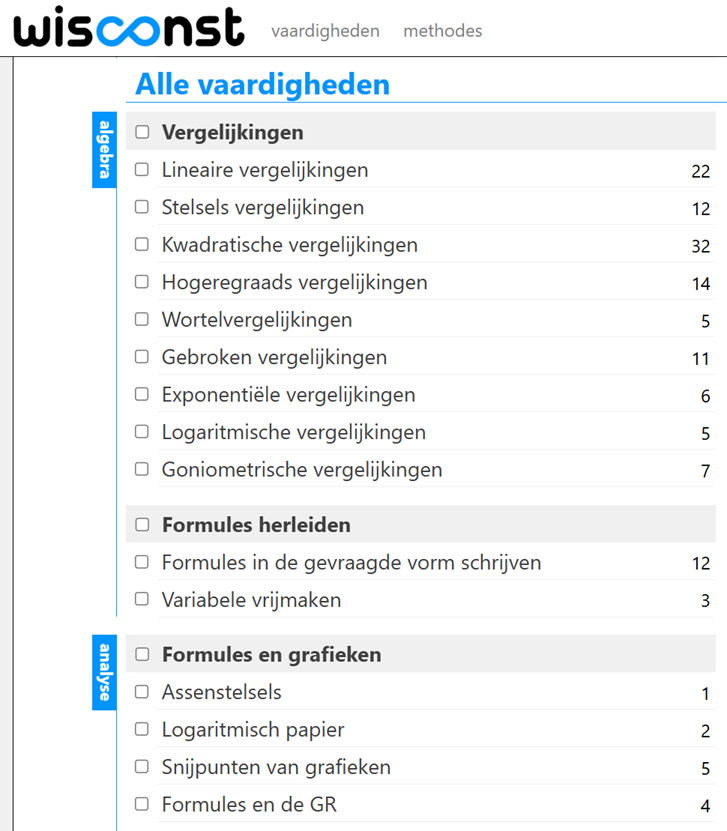Tick the Logaritmisch papier checkbox
The width and height of the screenshot is (727, 831).
pos(142,730)
